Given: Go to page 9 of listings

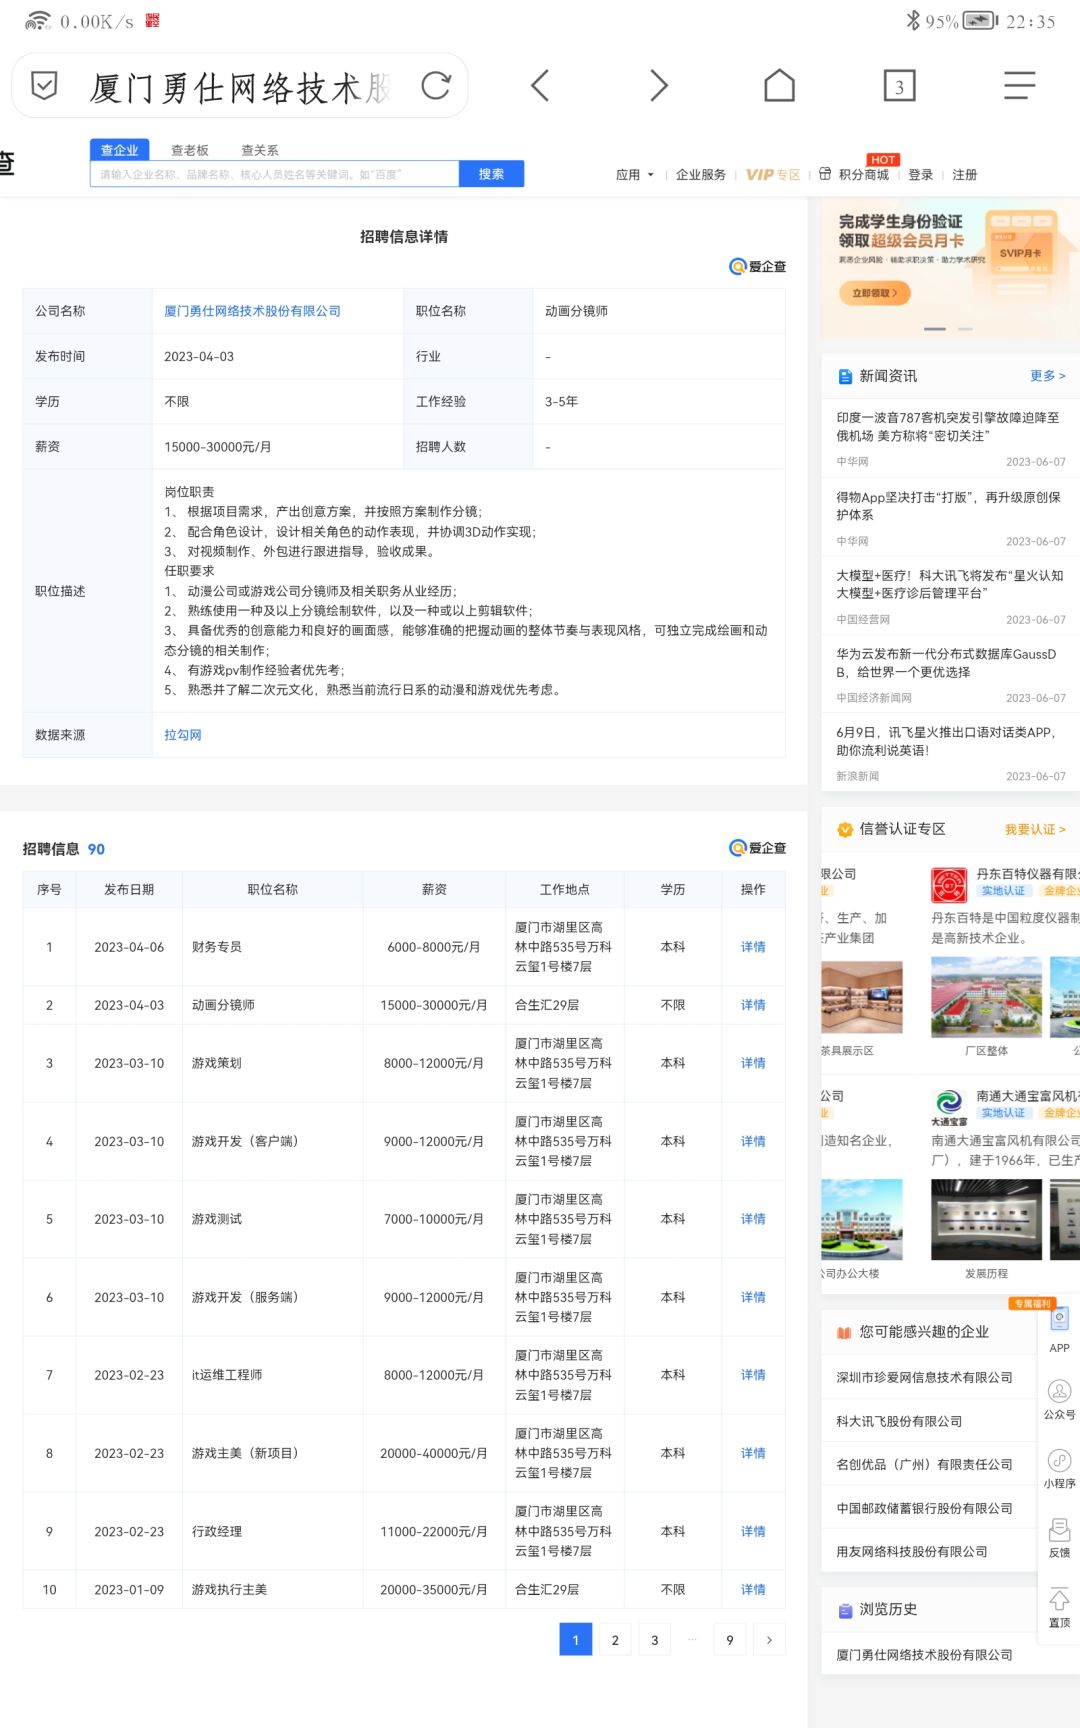Looking at the screenshot, I should pyautogui.click(x=730, y=1640).
